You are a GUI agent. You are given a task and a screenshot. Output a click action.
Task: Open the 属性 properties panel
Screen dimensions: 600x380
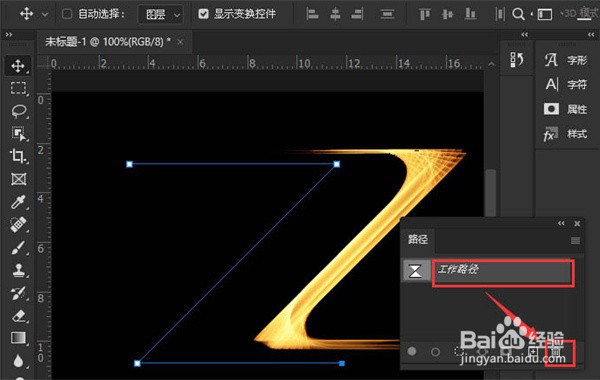click(x=566, y=109)
